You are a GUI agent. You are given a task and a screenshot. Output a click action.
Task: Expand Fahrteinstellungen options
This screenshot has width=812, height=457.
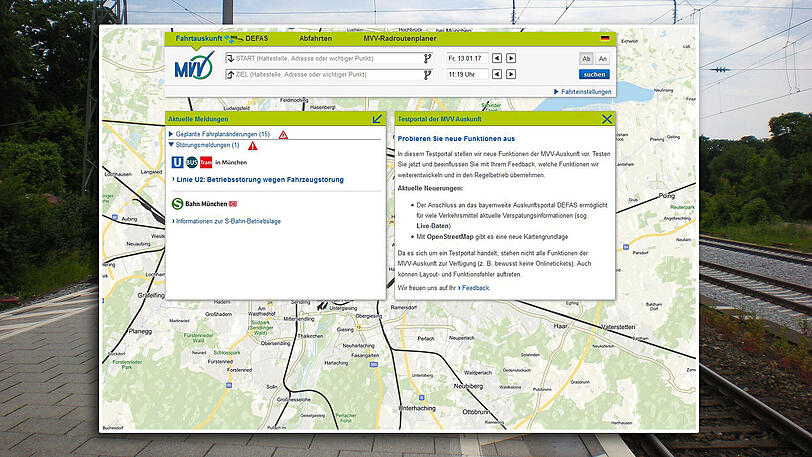tap(583, 92)
